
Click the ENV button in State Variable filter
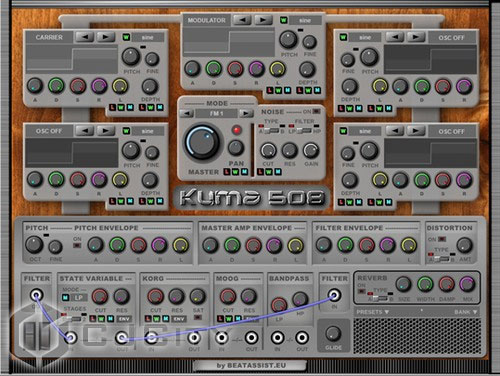124,319
